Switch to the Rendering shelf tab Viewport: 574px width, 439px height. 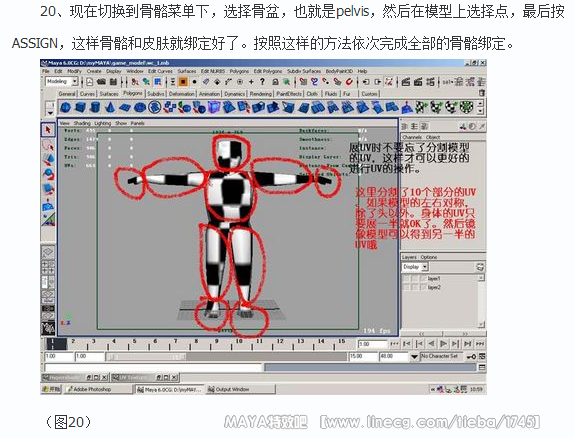coord(261,94)
